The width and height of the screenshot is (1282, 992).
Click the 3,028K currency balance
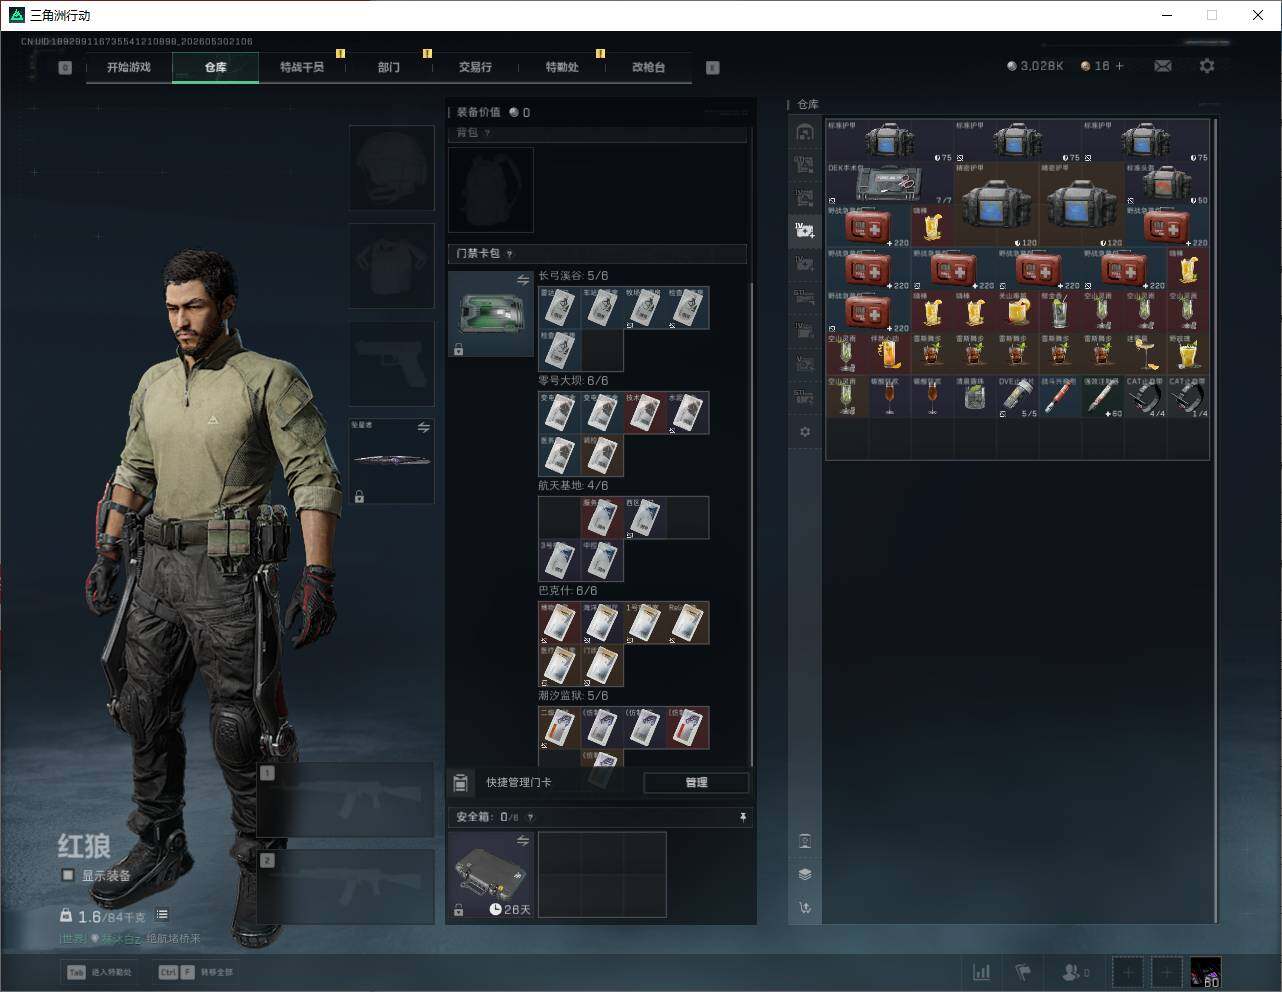point(1035,66)
